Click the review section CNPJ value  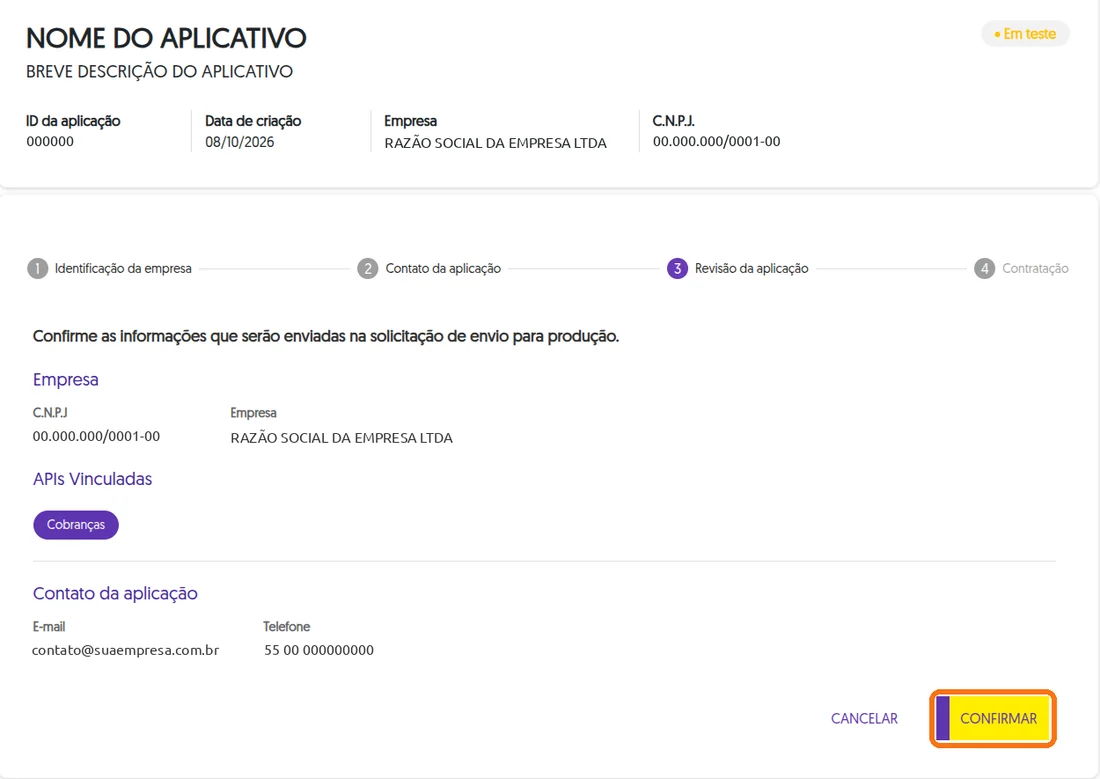pos(96,436)
